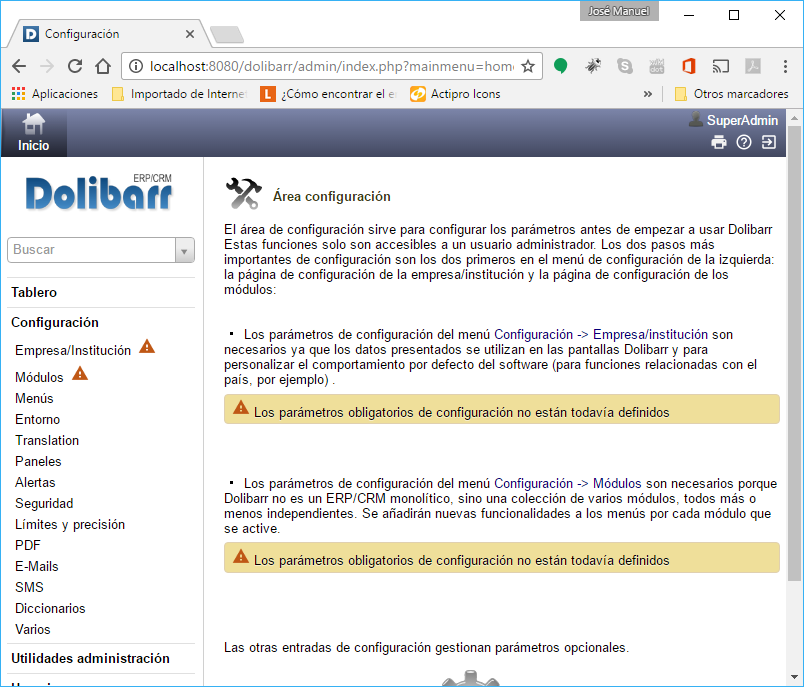Open the Otros marcadores bookmarks folder
The image size is (804, 687).
click(731, 94)
